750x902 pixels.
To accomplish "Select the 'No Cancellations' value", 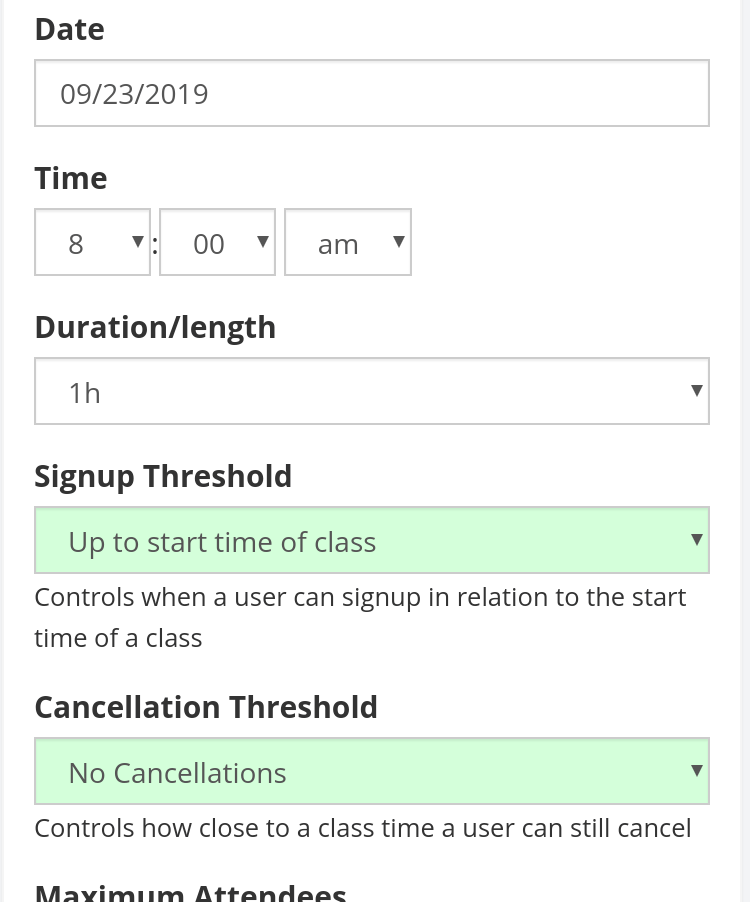I will [176, 772].
